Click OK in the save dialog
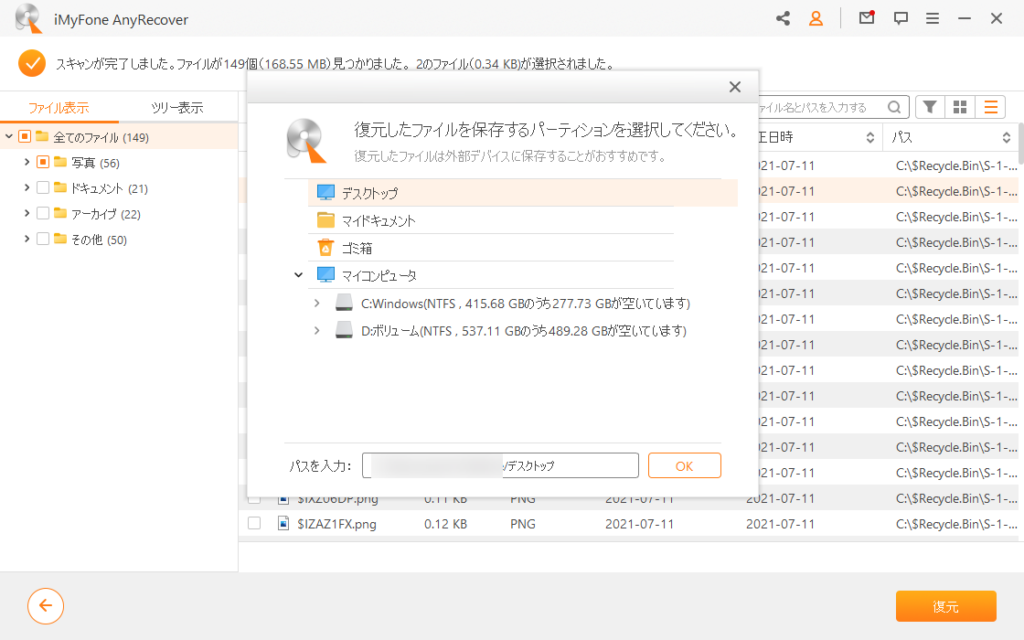1024x640 pixels. (x=684, y=466)
